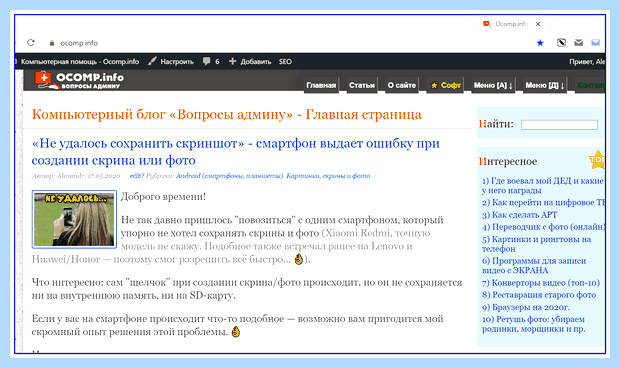
Task: Click the greeting text Доброго времени!
Action: [163, 196]
